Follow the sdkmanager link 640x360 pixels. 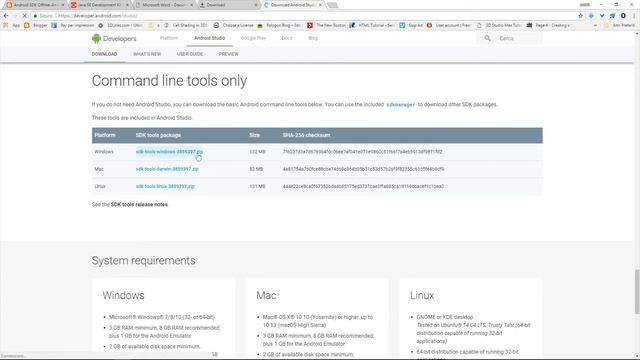[400, 104]
